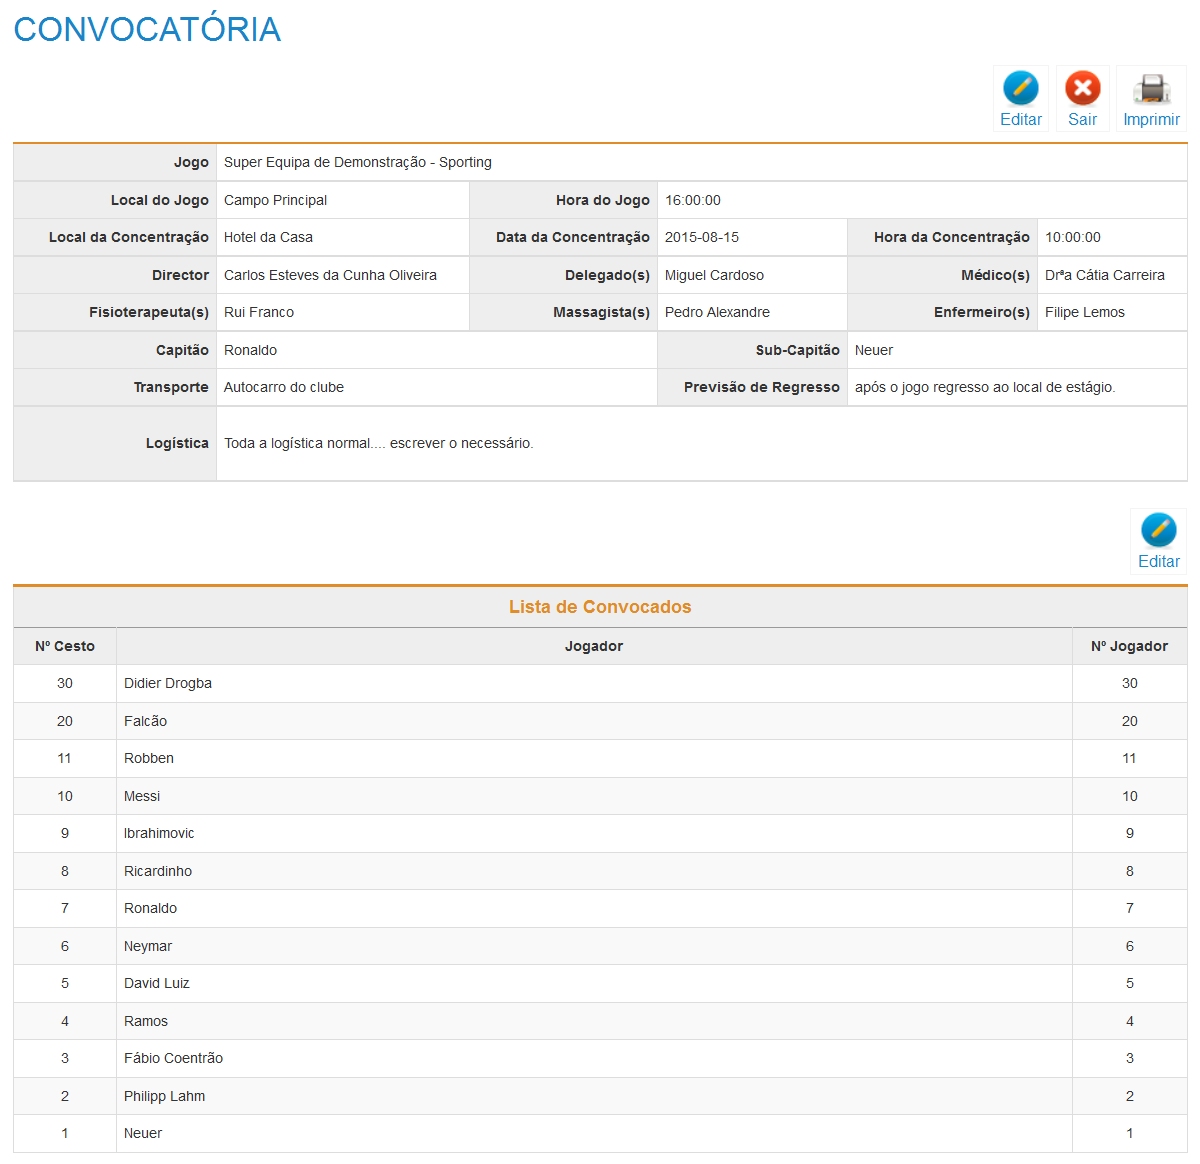This screenshot has width=1200, height=1164.
Task: Select the Philipp Lahm row
Action: click(164, 1096)
